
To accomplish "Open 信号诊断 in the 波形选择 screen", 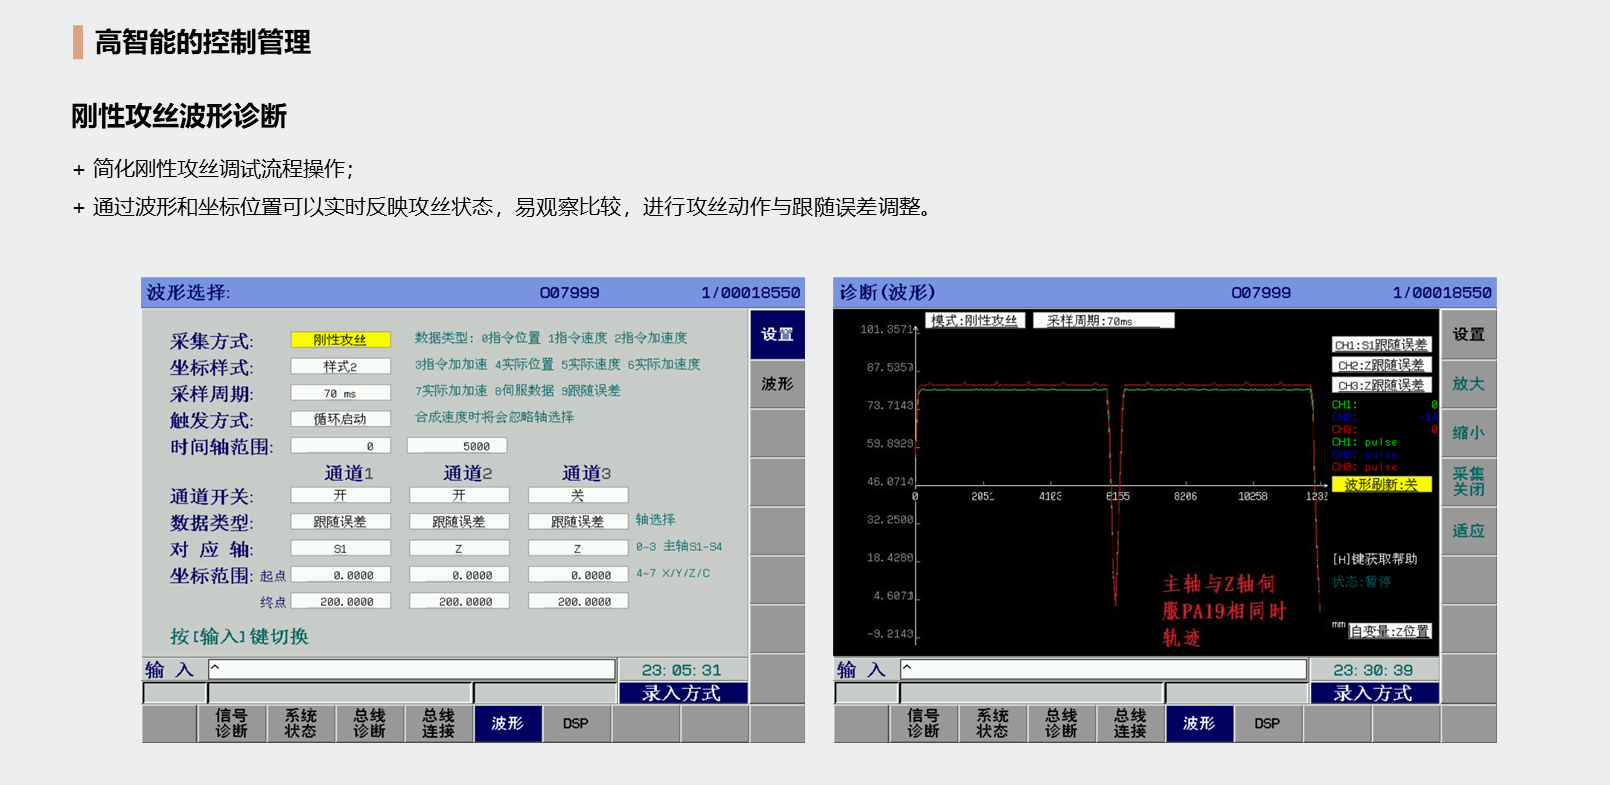I will pyautogui.click(x=231, y=723).
